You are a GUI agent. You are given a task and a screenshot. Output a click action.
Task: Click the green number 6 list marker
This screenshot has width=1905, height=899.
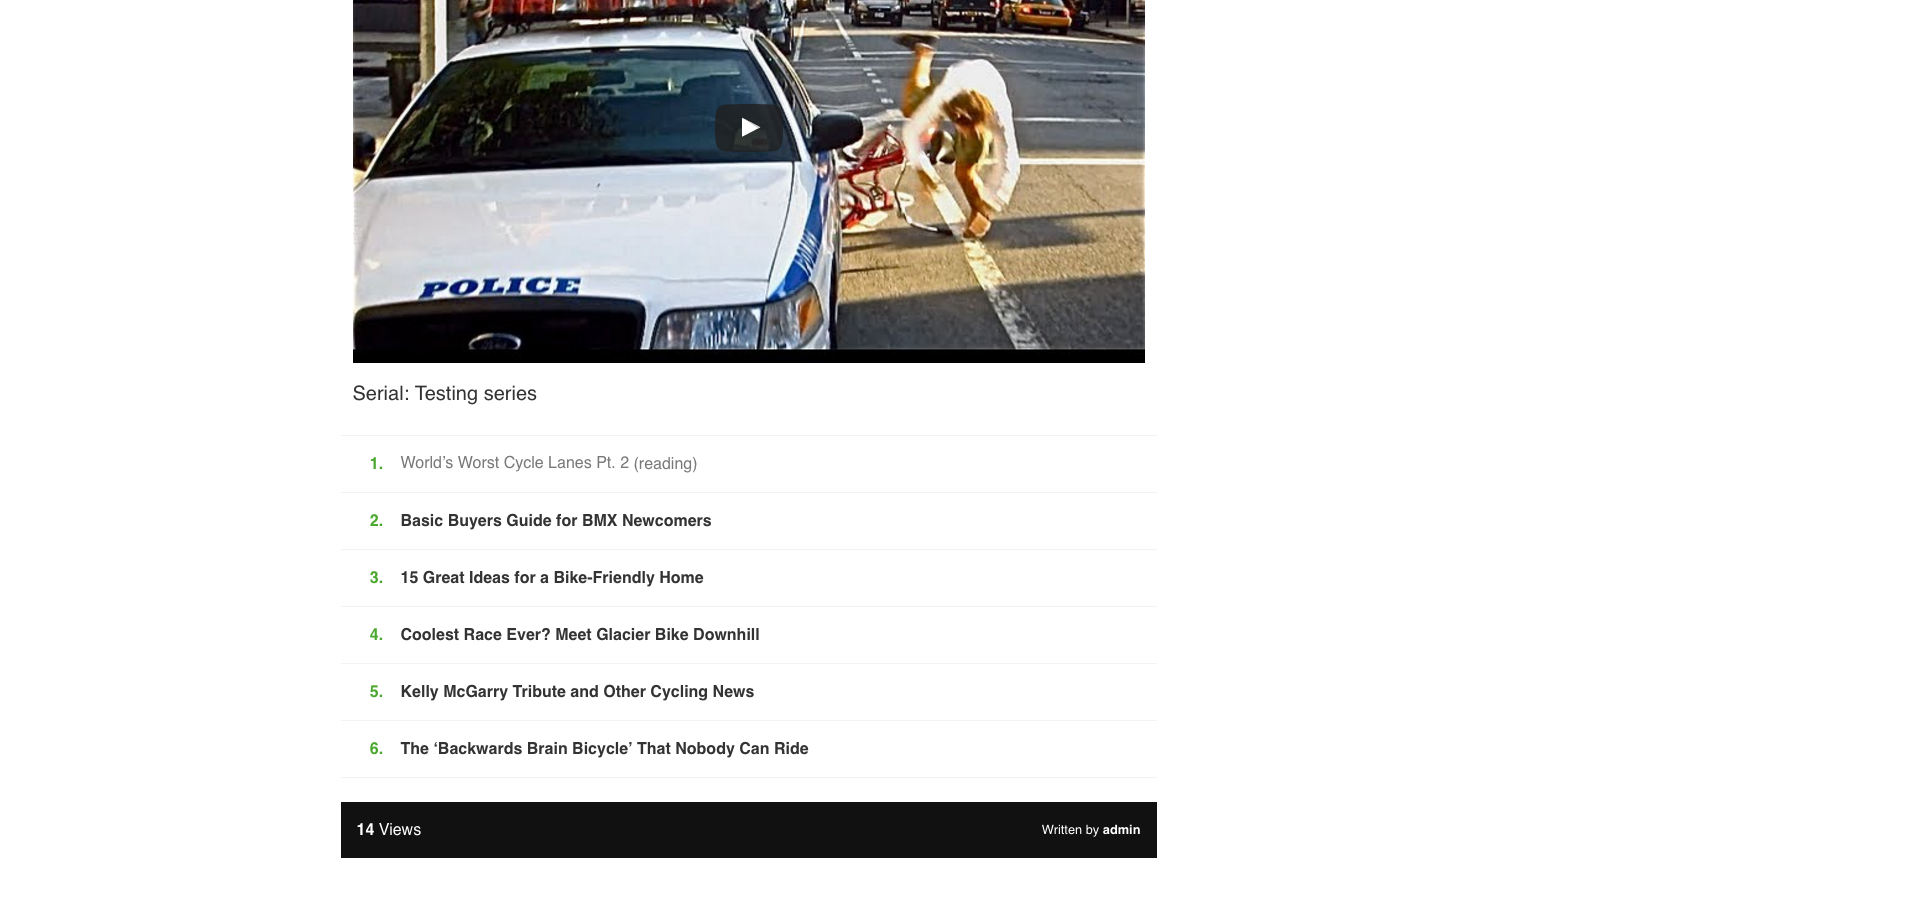(376, 749)
